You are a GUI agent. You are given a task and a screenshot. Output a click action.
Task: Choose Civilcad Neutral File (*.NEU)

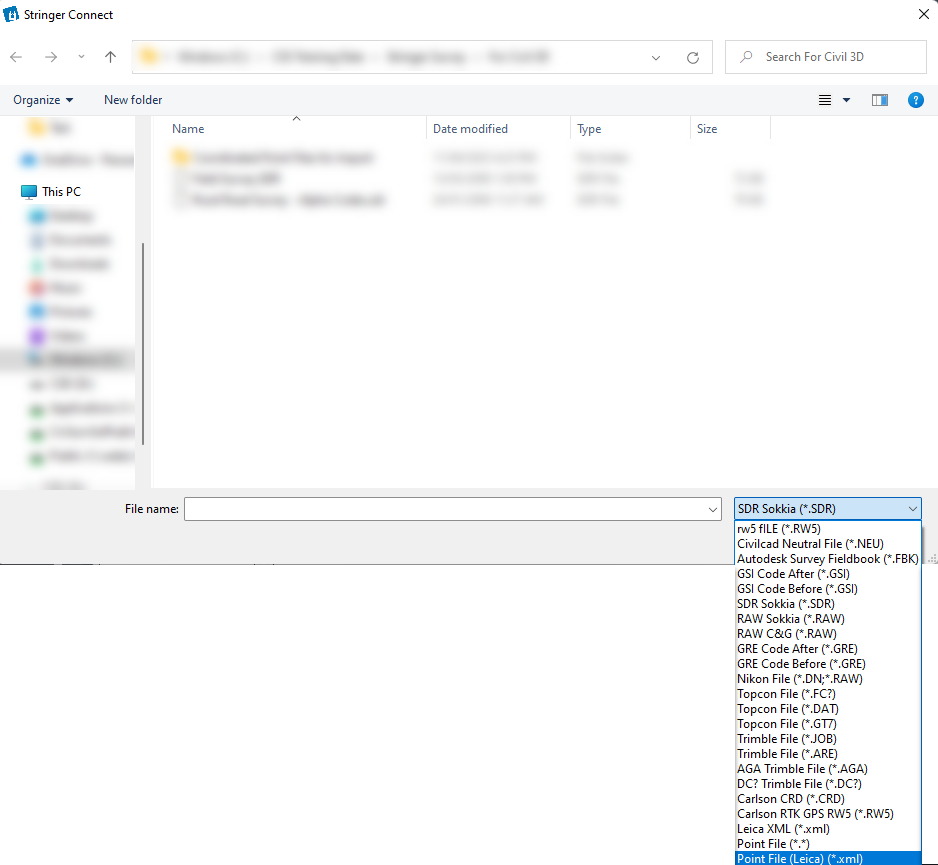pos(828,544)
